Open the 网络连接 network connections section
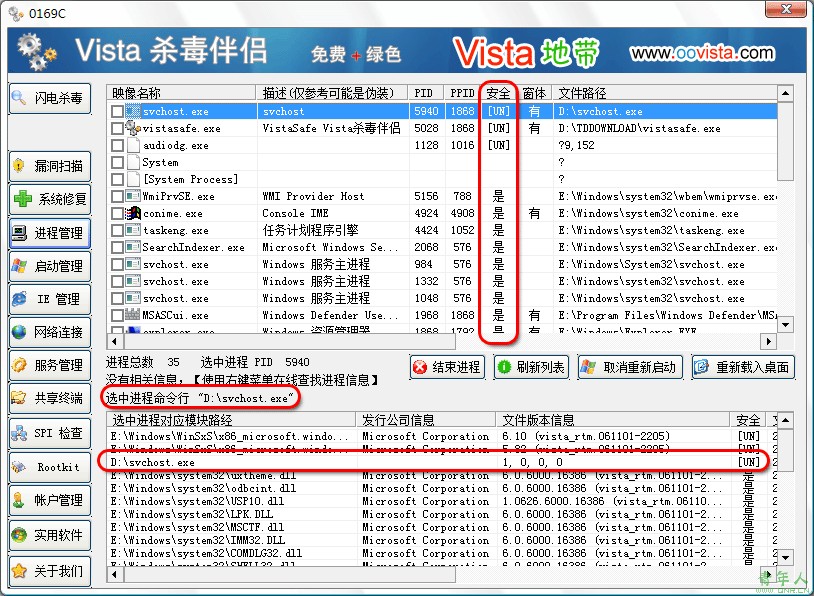 pyautogui.click(x=50, y=332)
